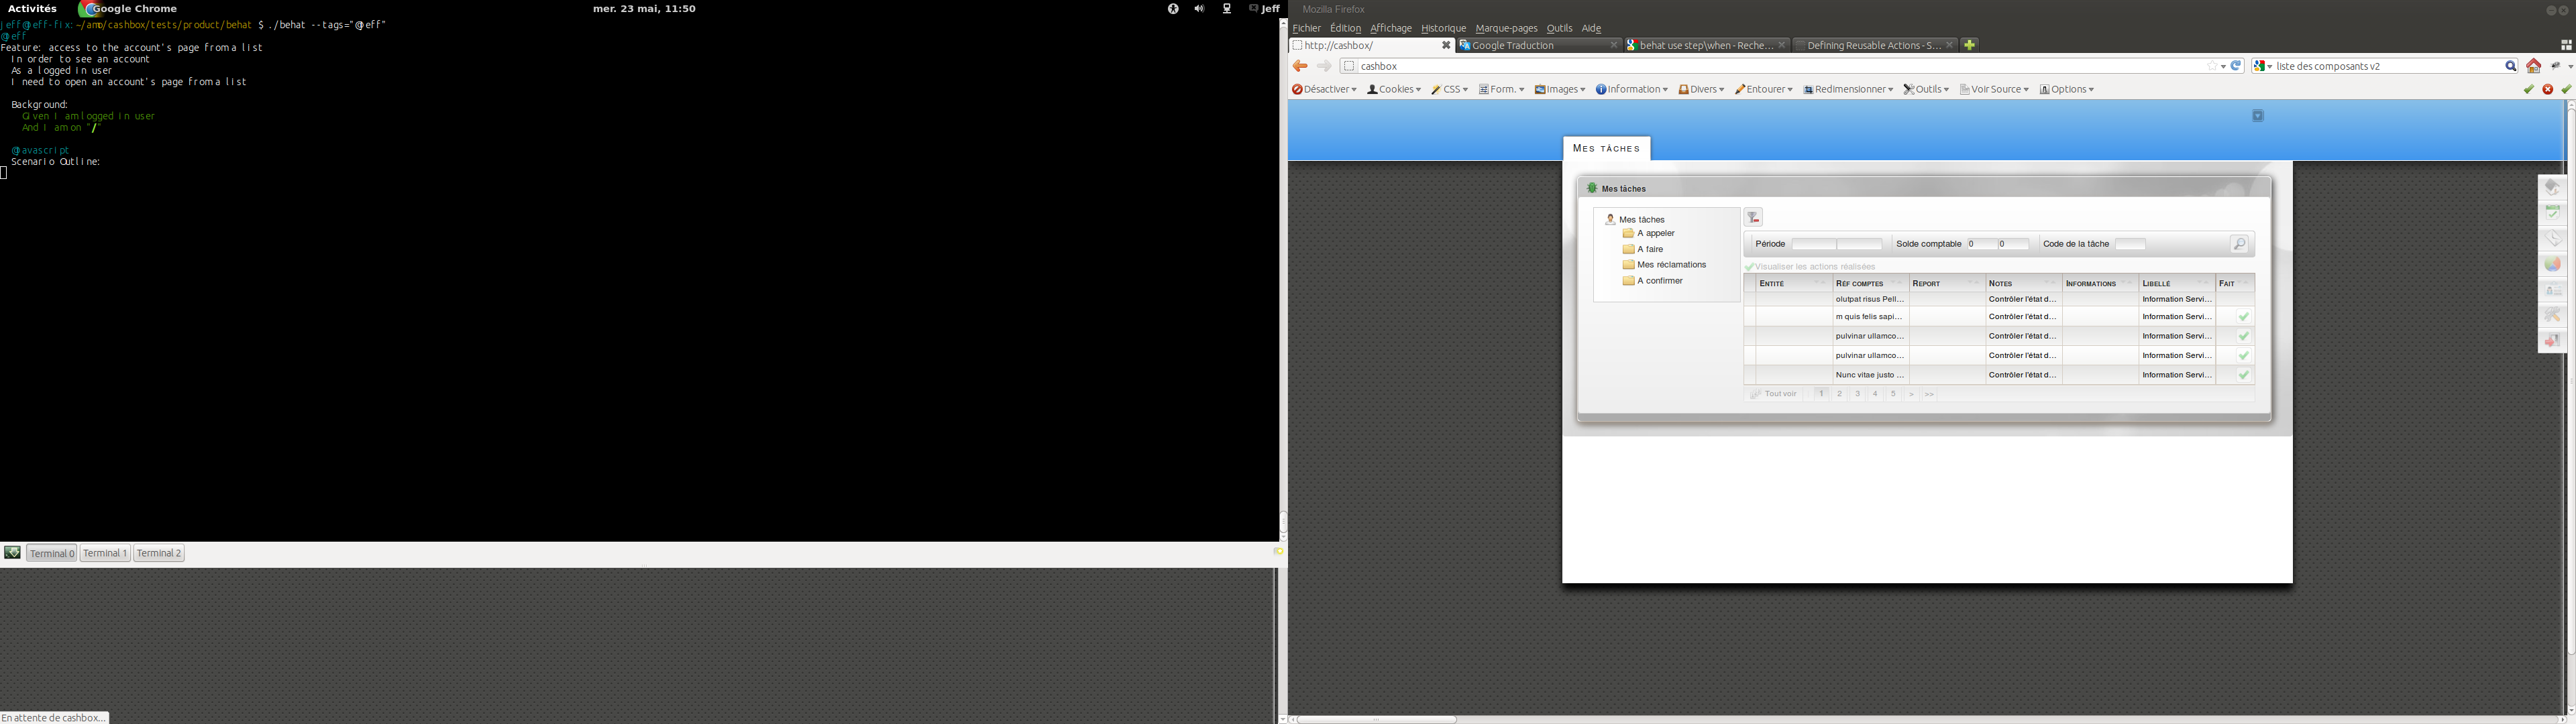
Task: Go to next page with > button
Action: (x=1911, y=395)
